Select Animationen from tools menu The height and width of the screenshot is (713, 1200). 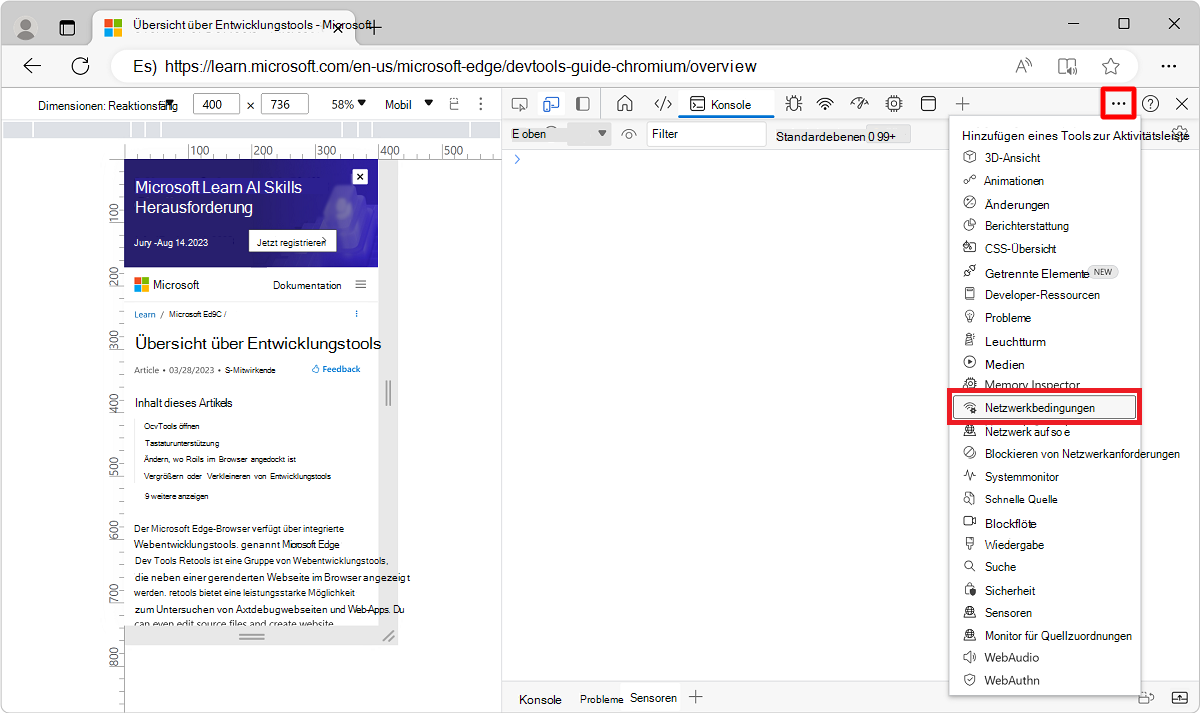point(1044,181)
